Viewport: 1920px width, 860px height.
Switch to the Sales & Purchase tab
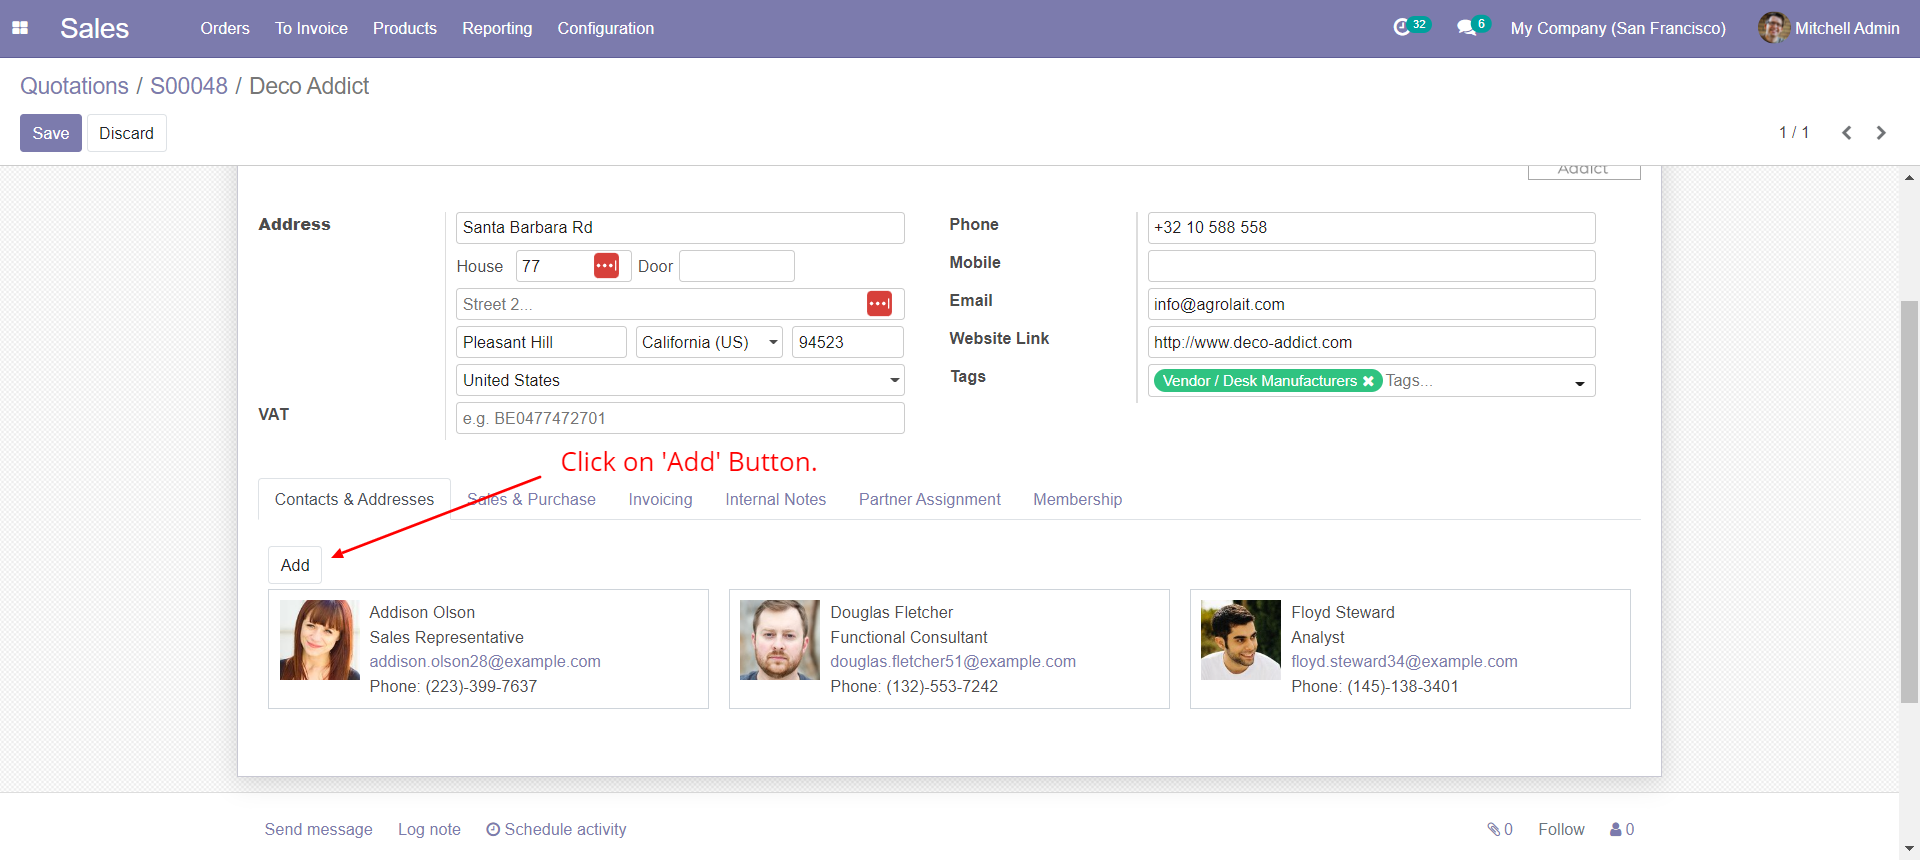[531, 499]
